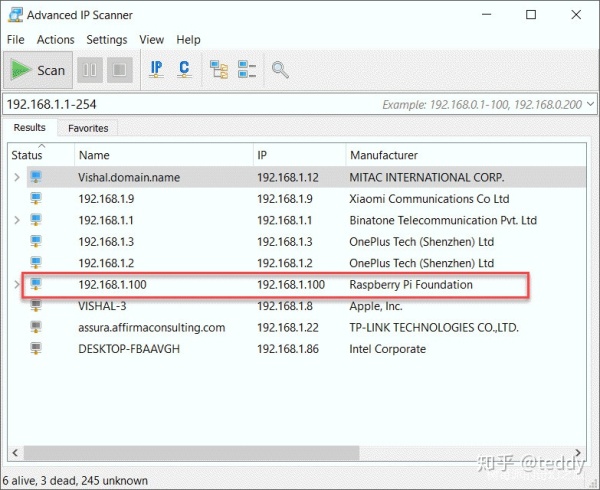Image resolution: width=600 pixels, height=490 pixels.
Task: Open the IP range history dropdown
Action: coord(590,104)
